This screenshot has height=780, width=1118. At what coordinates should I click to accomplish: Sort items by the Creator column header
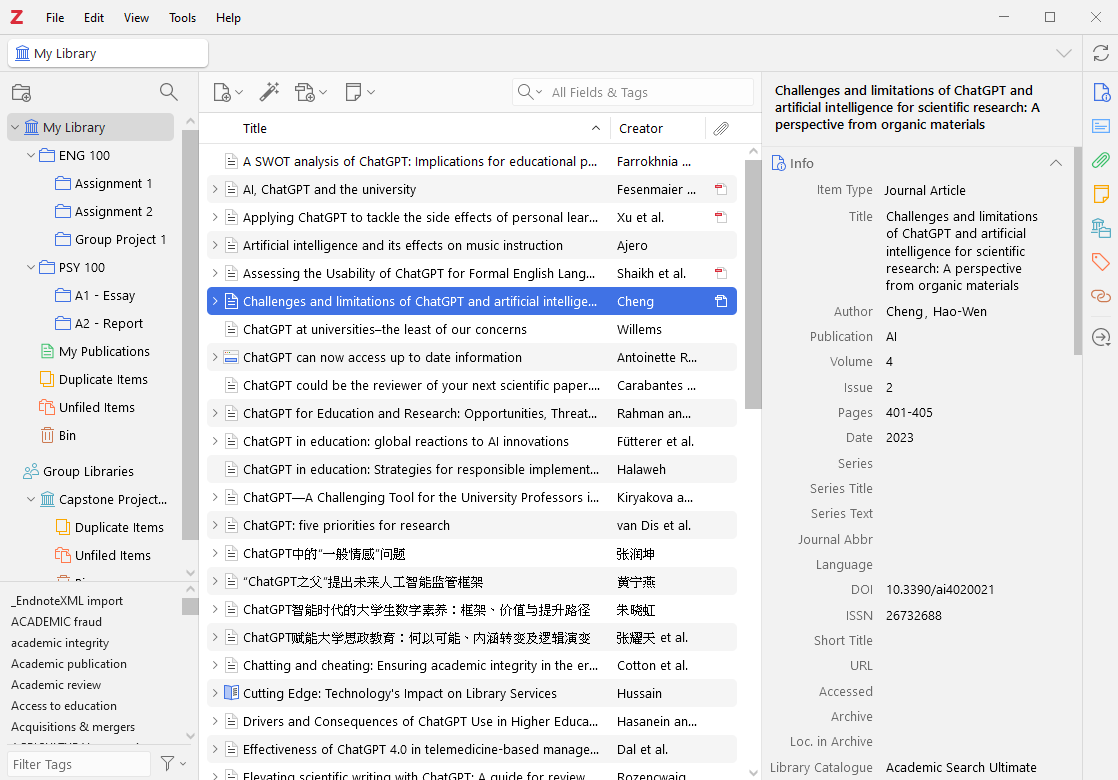coord(641,128)
